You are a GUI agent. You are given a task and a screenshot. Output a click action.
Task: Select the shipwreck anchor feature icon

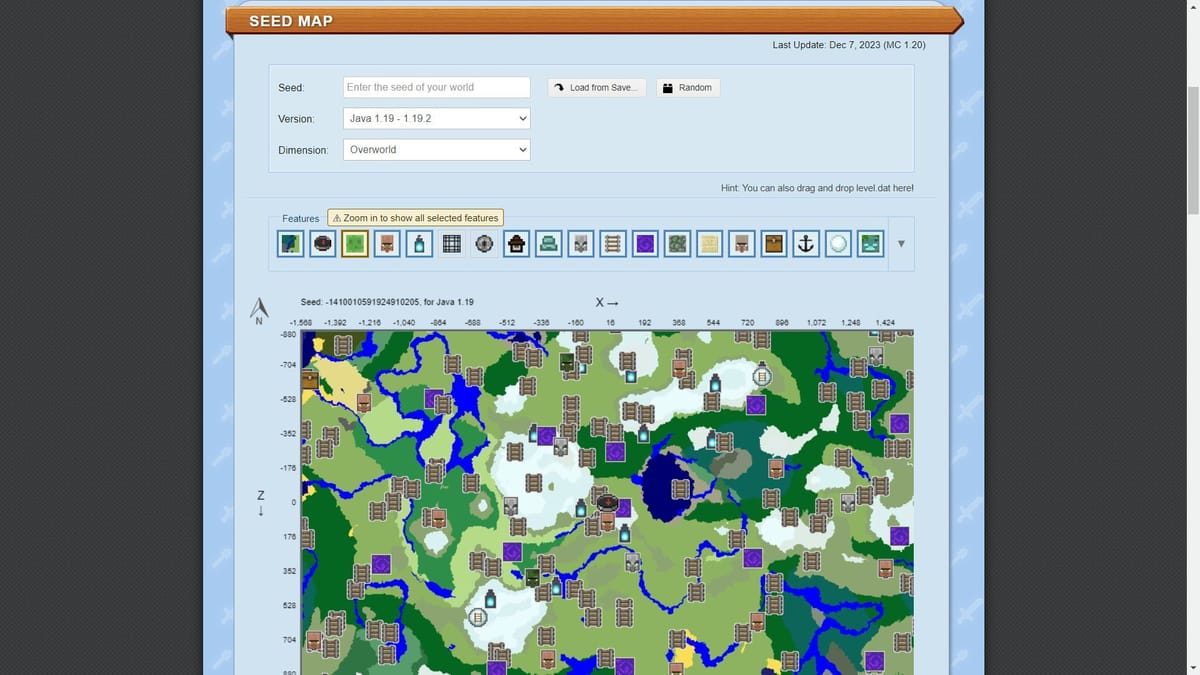[805, 243]
